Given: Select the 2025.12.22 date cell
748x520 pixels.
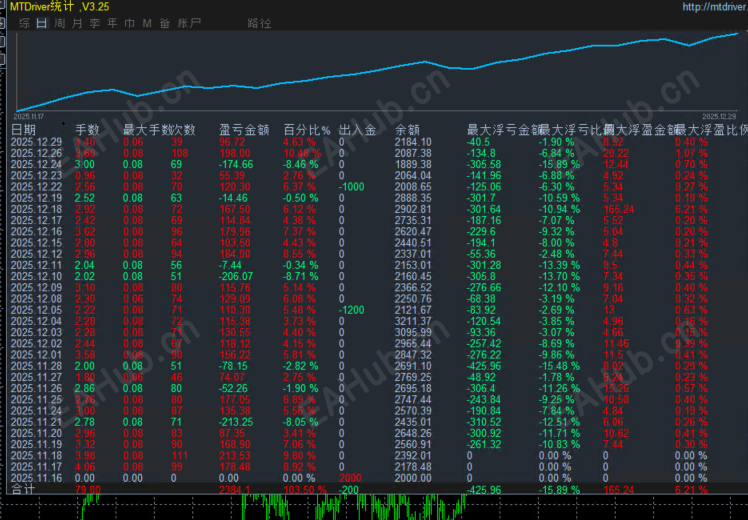Looking at the screenshot, I should tap(36, 187).
